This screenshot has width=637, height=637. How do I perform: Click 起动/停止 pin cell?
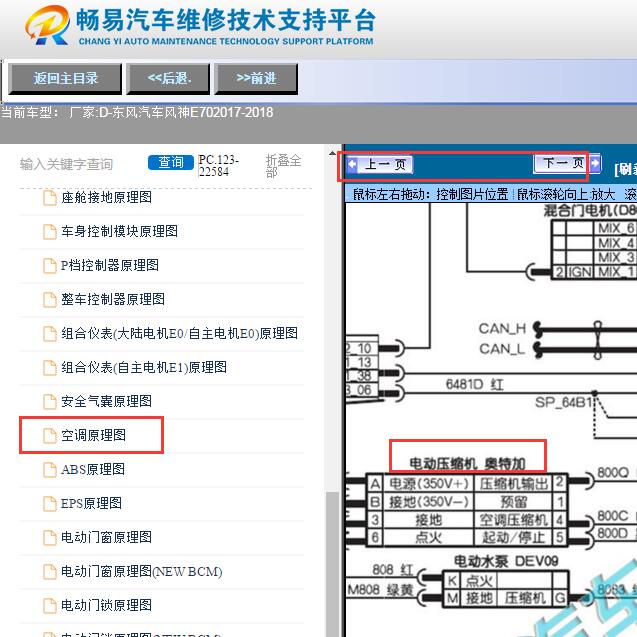[x=514, y=537]
